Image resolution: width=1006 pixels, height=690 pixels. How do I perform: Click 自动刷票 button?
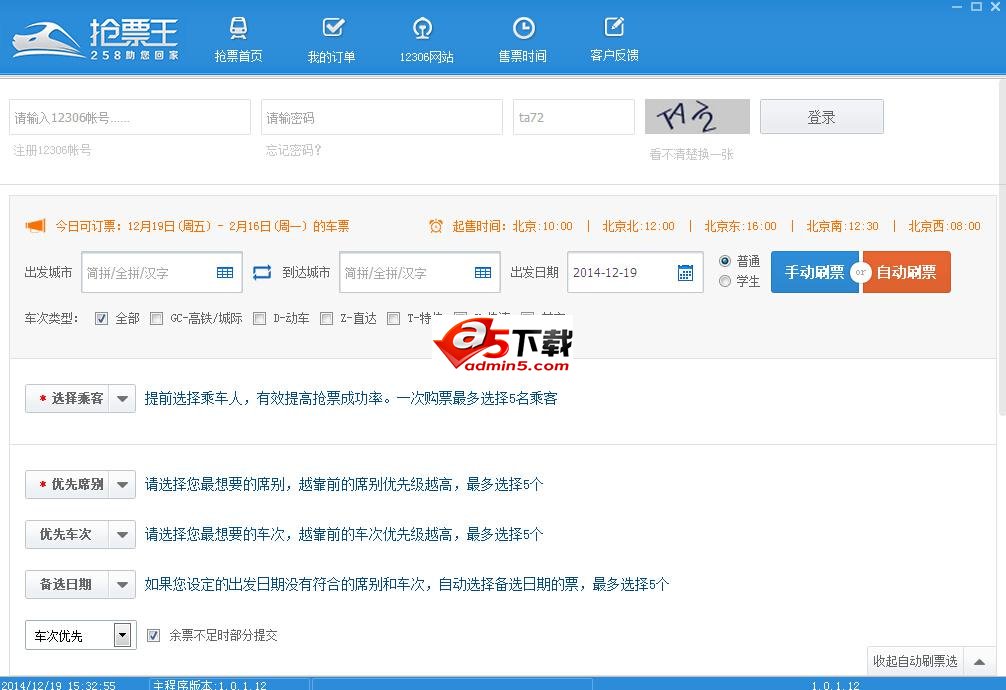(x=907, y=272)
